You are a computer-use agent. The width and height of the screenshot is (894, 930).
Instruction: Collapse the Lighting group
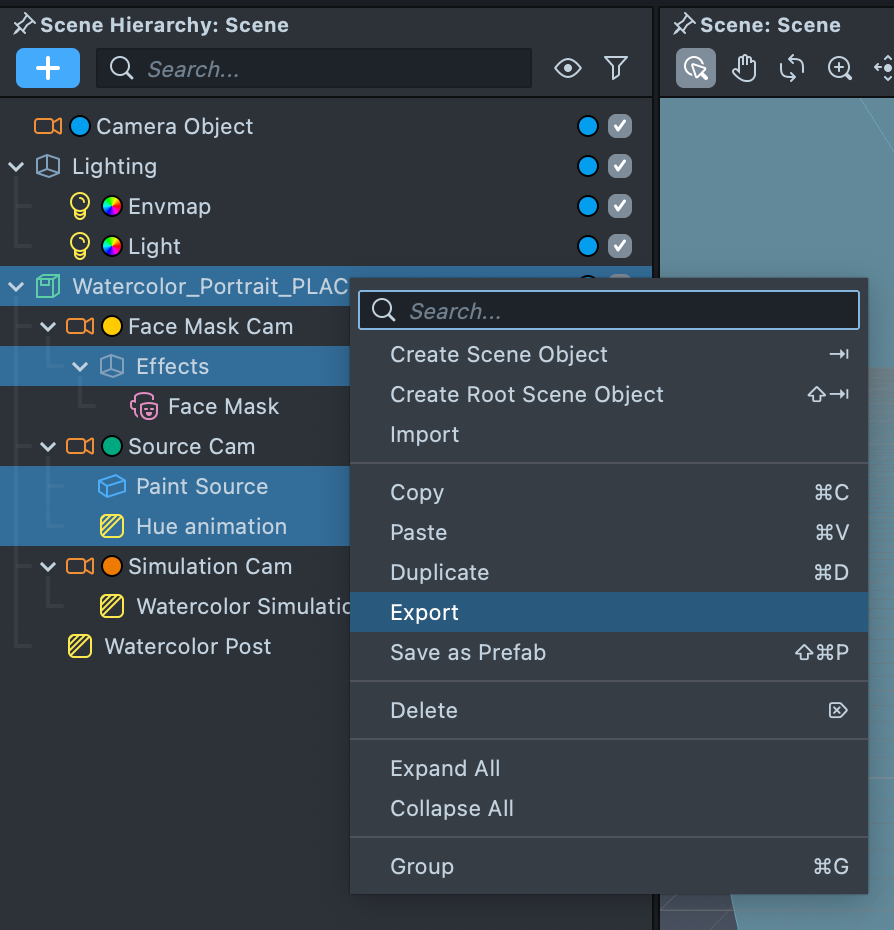pos(16,166)
